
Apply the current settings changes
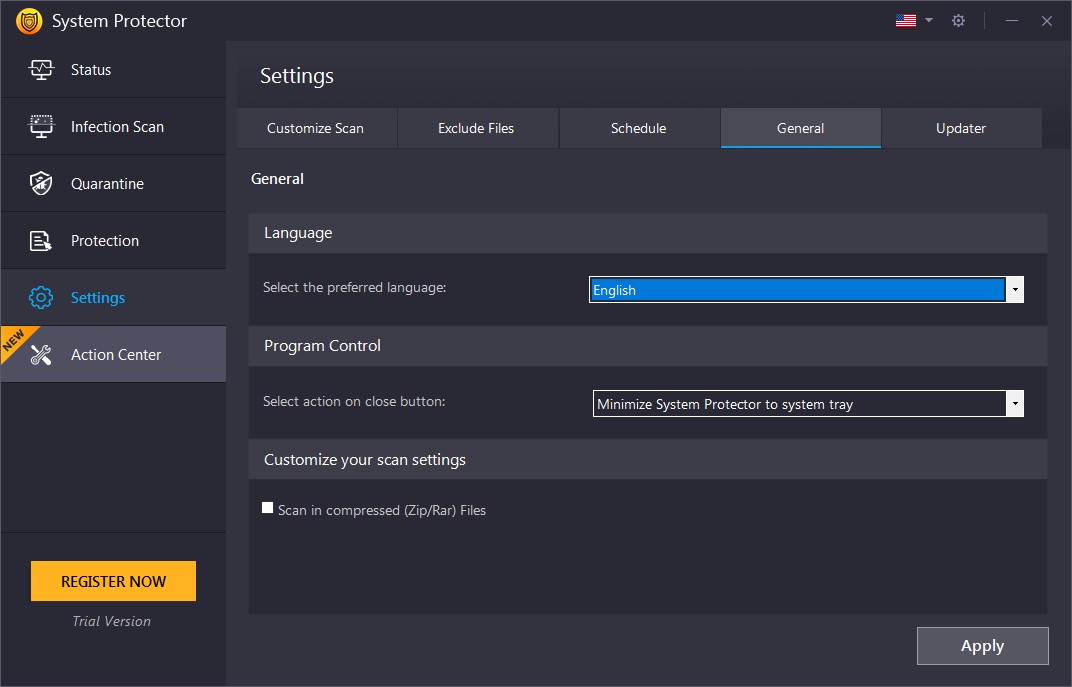[982, 645]
